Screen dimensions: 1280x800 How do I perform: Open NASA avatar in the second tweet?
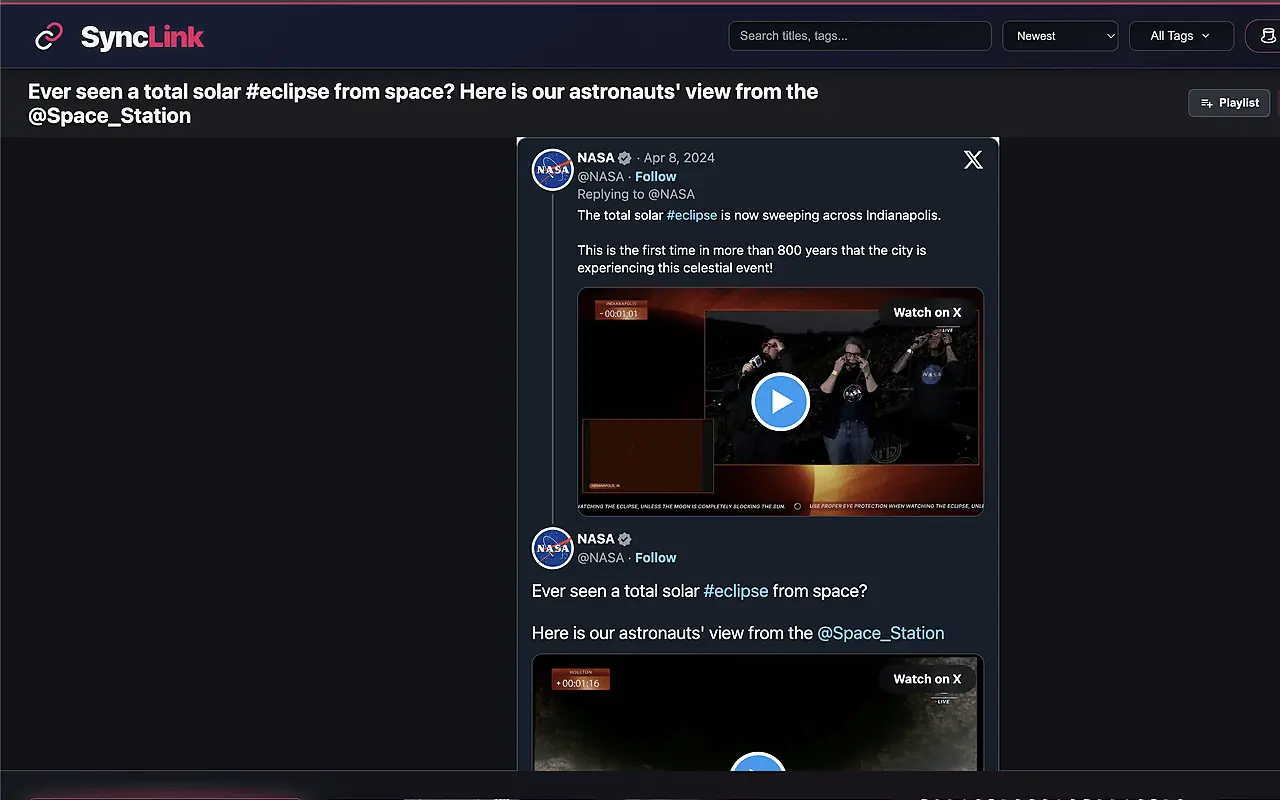(552, 547)
